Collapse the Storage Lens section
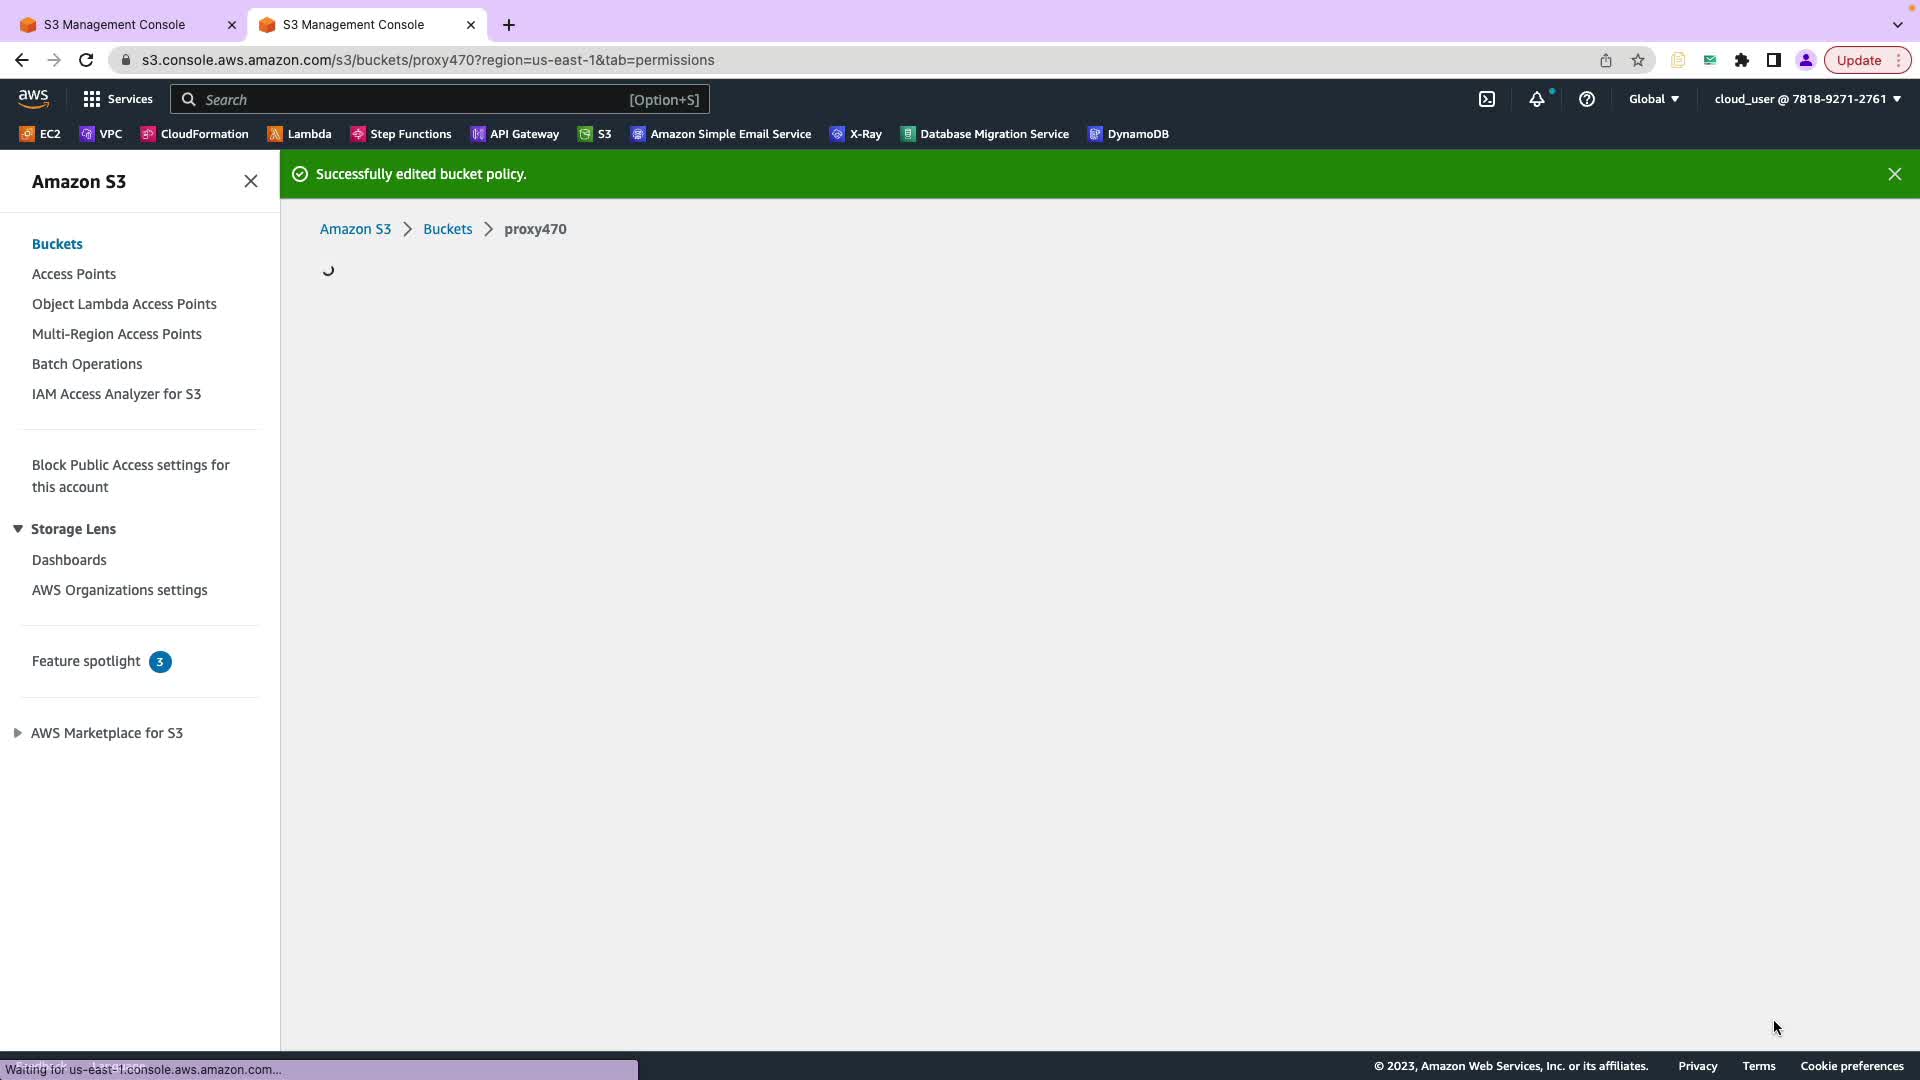Screen dimensions: 1920x1080 (x=18, y=529)
